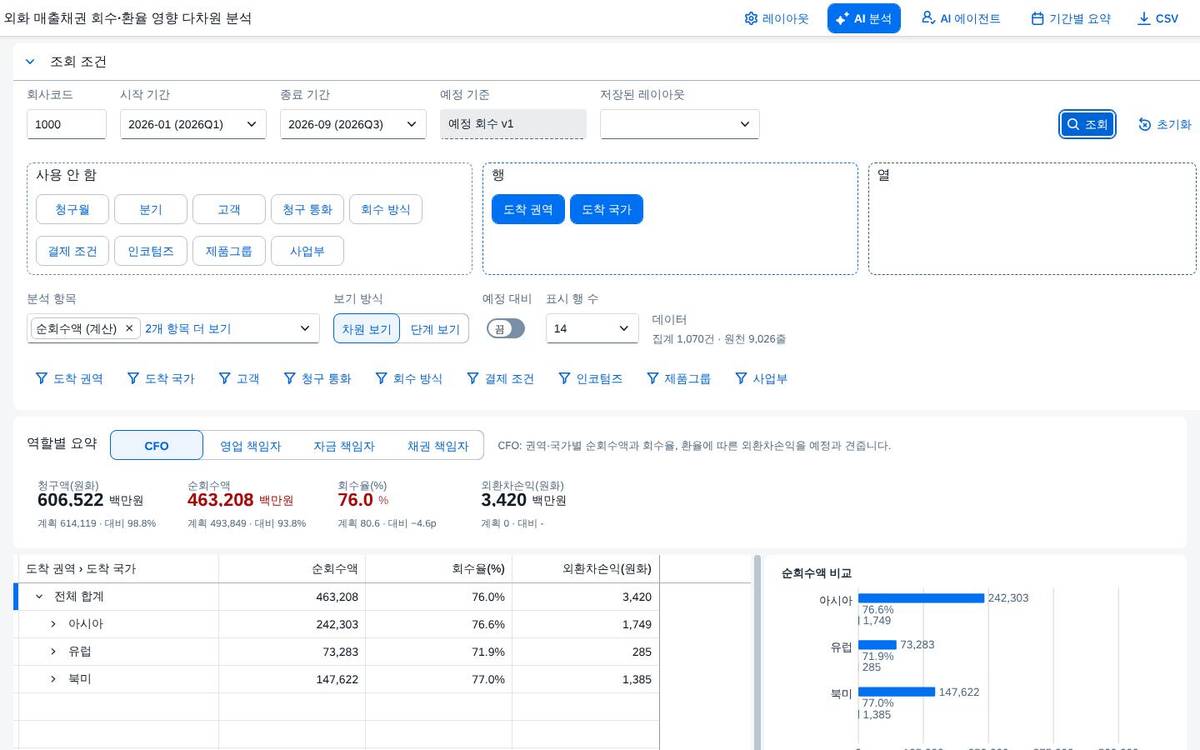This screenshot has height=750, width=1200.
Task: Click the 71.9% cell in 유럽 row
Action: [x=438, y=652]
